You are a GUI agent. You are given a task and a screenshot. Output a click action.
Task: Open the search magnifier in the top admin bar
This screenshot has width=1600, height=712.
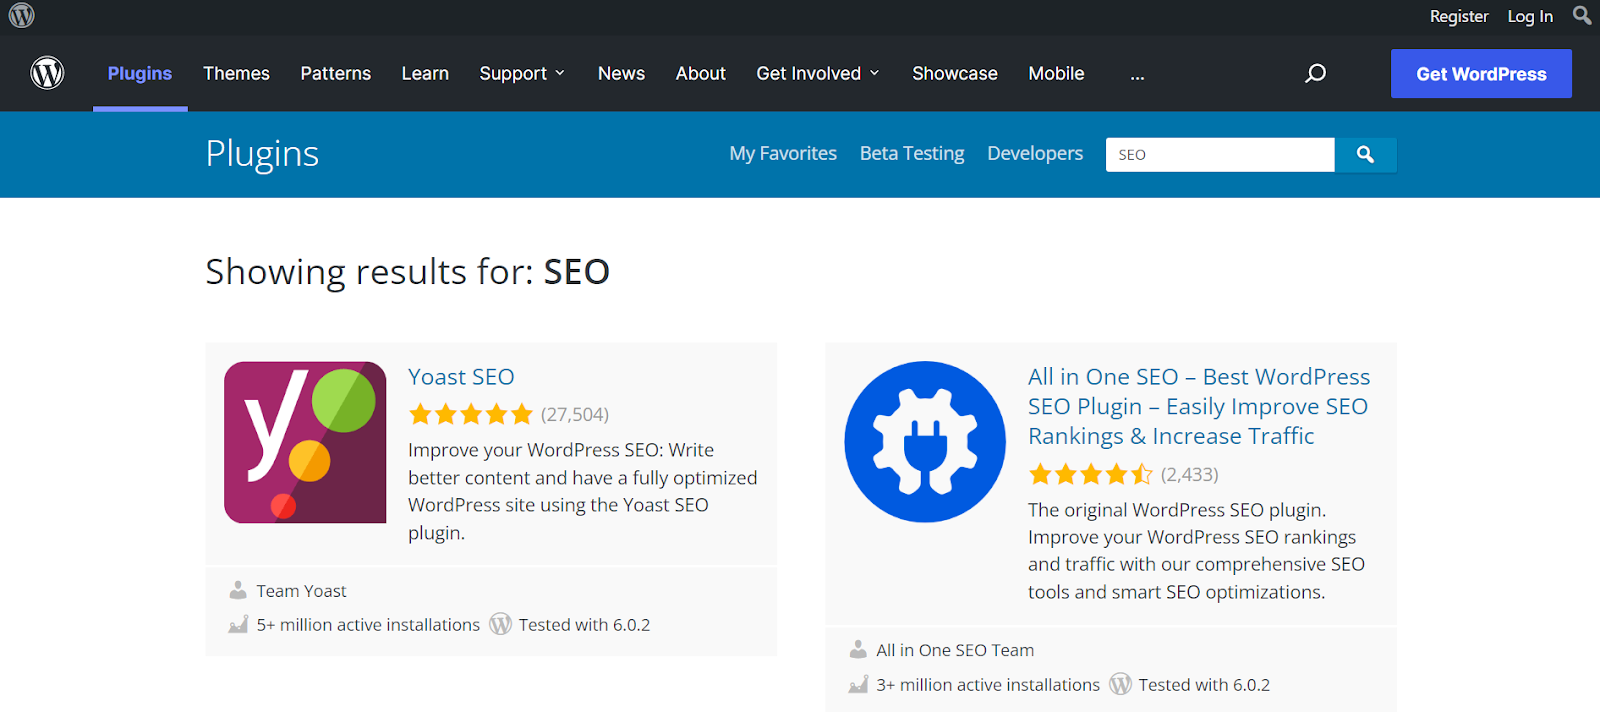1581,16
